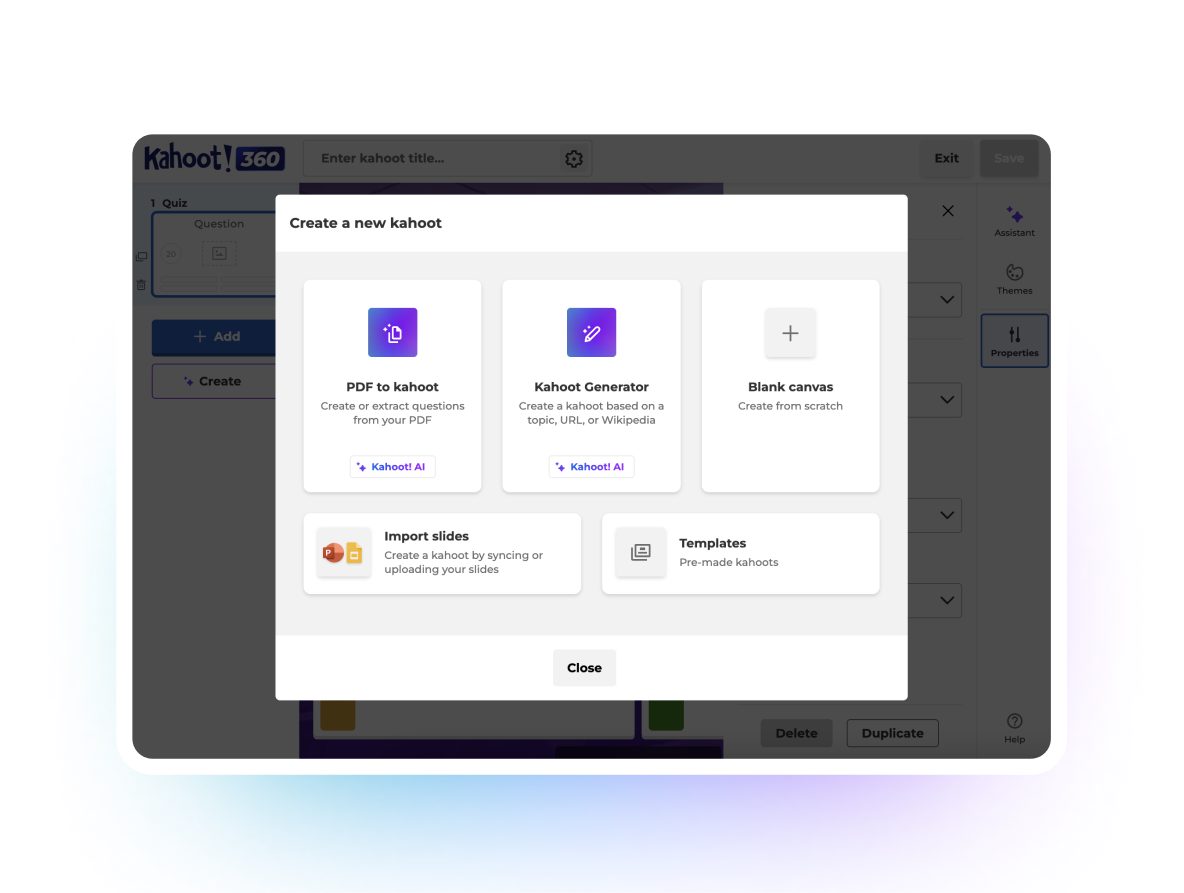This screenshot has height=893, width=1184.
Task: Click the Kahoot Generator pencil icon
Action: point(591,332)
